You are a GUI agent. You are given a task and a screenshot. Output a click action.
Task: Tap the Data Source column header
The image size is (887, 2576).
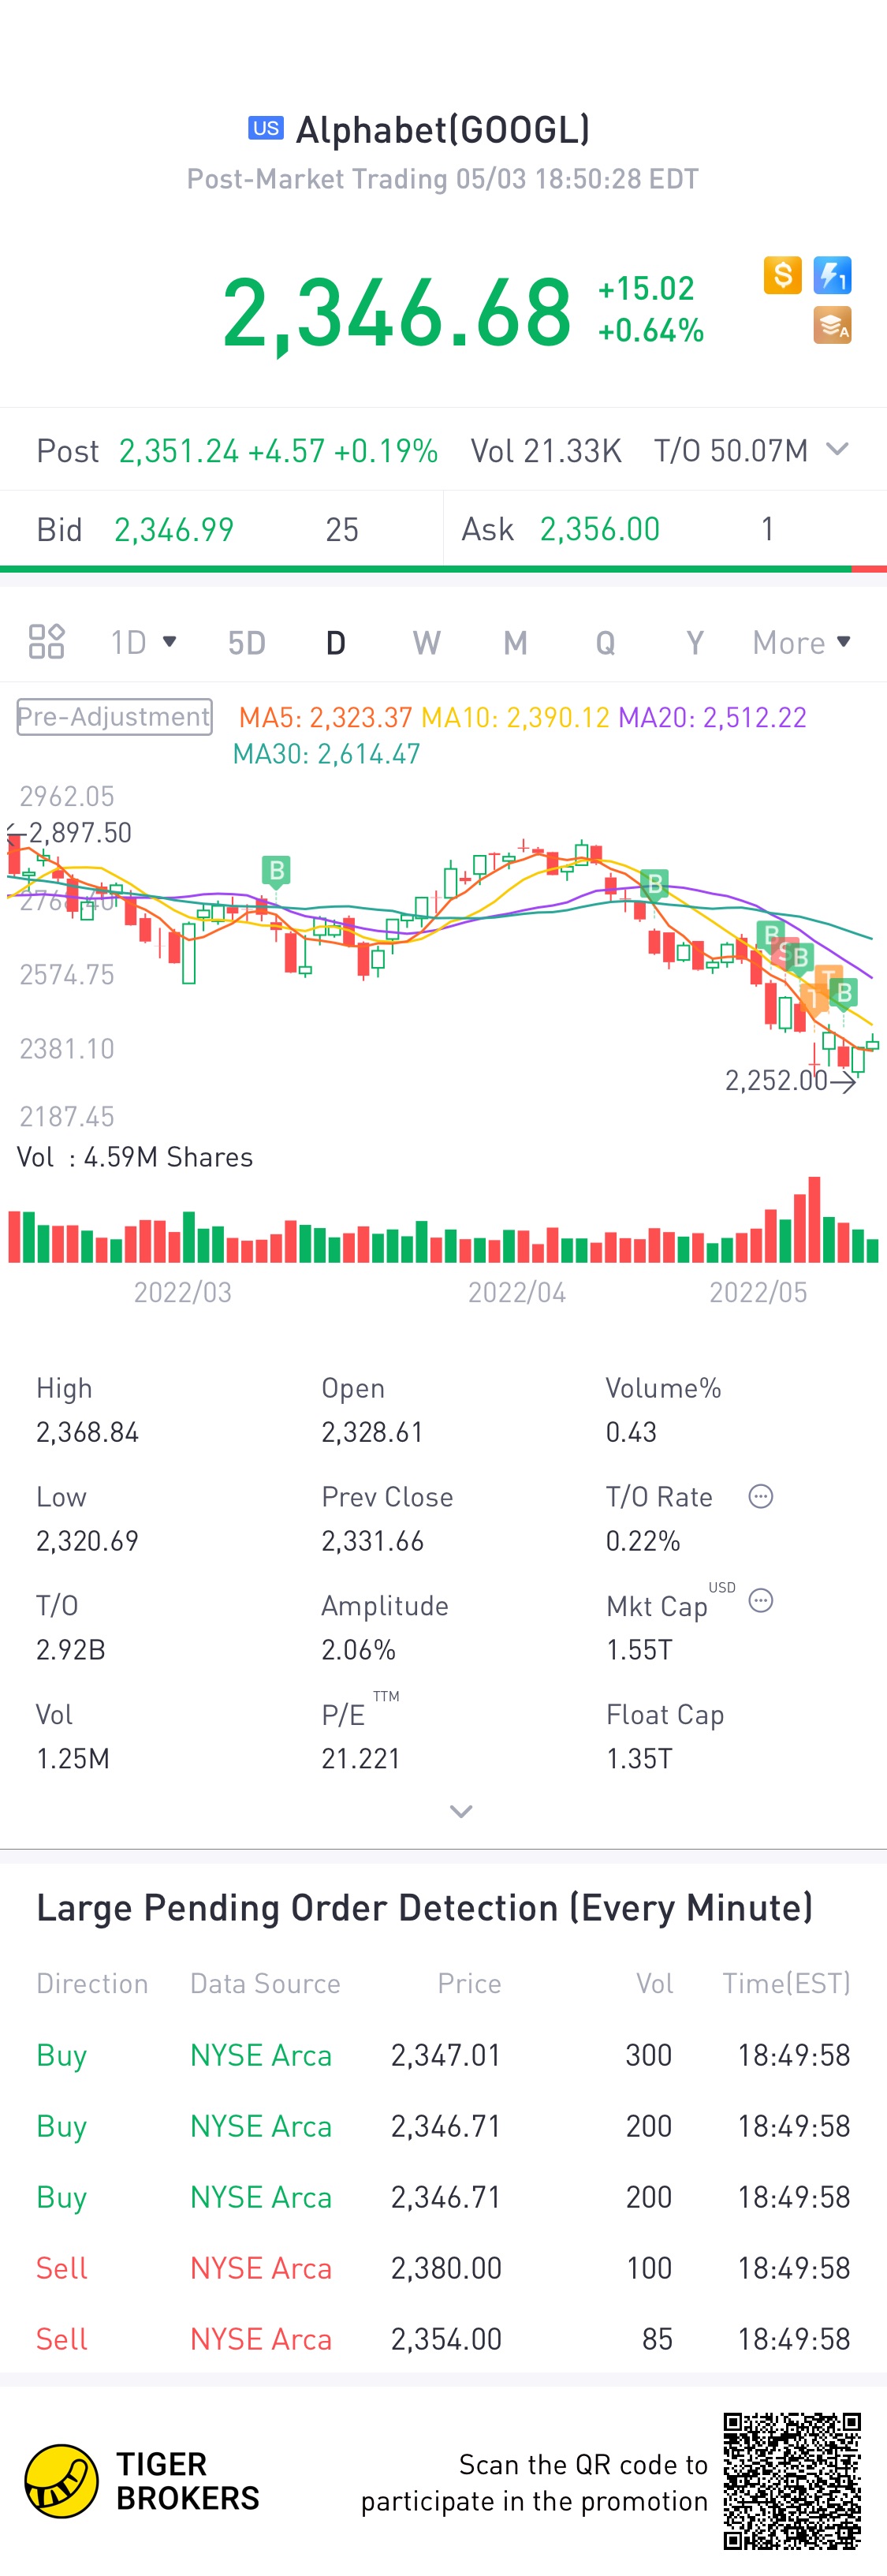click(x=265, y=1983)
